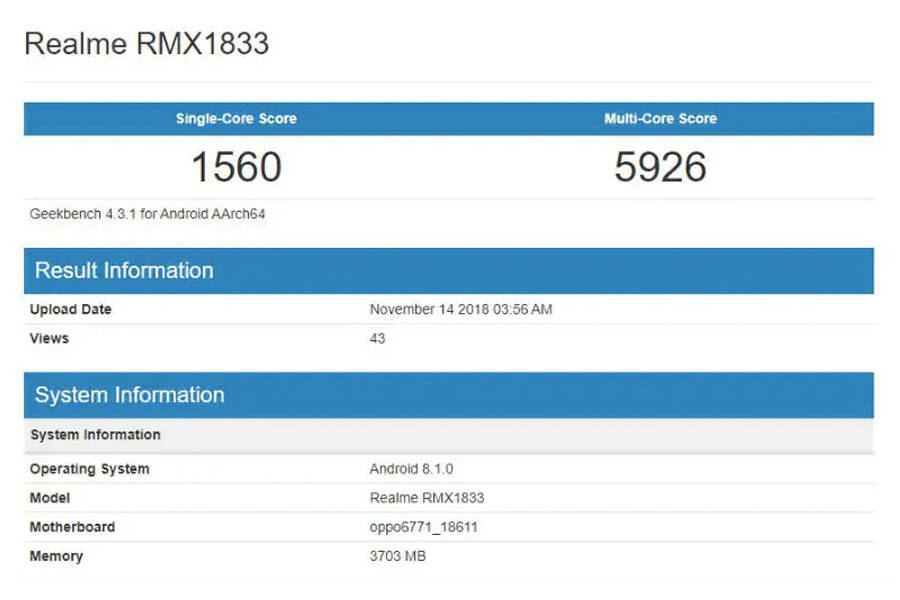The width and height of the screenshot is (900, 600).
Task: Select the Android 8.1.0 value
Action: 413,469
